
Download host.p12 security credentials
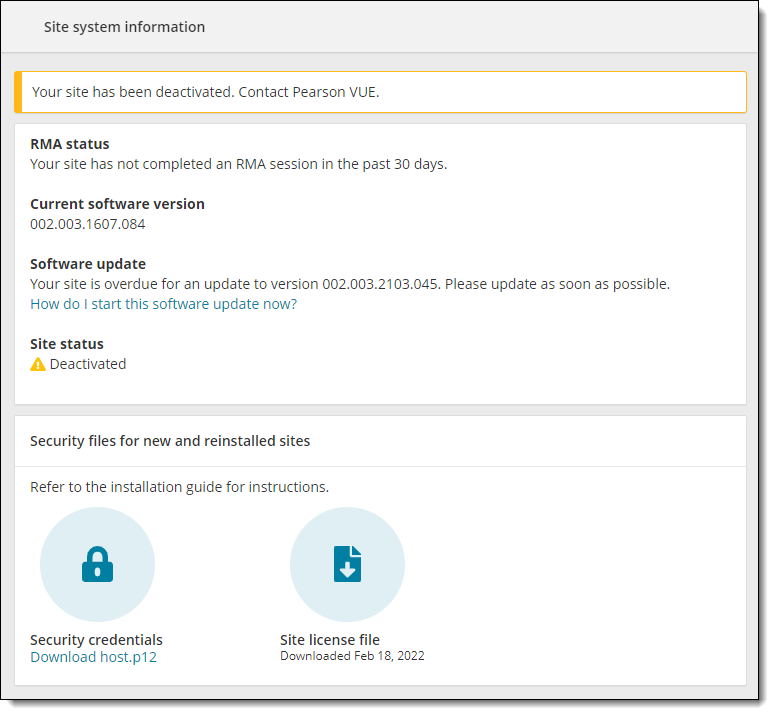coord(93,657)
